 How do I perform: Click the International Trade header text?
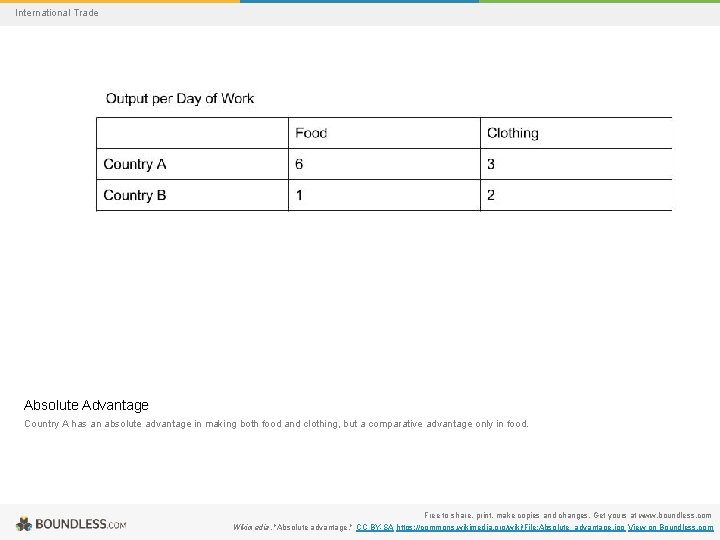[56, 13]
